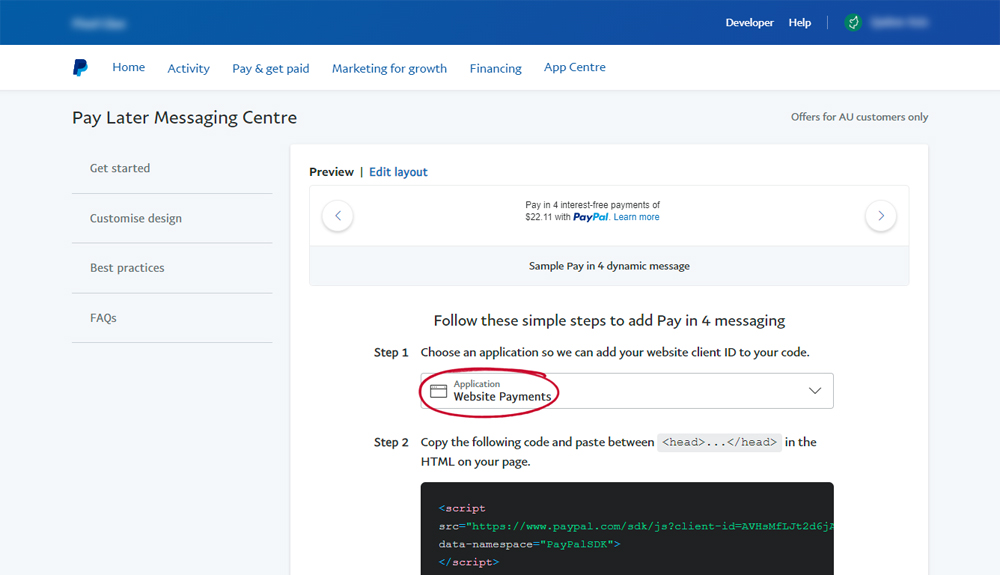Click the Edit layout link
Image resolution: width=1000 pixels, height=575 pixels.
(398, 172)
